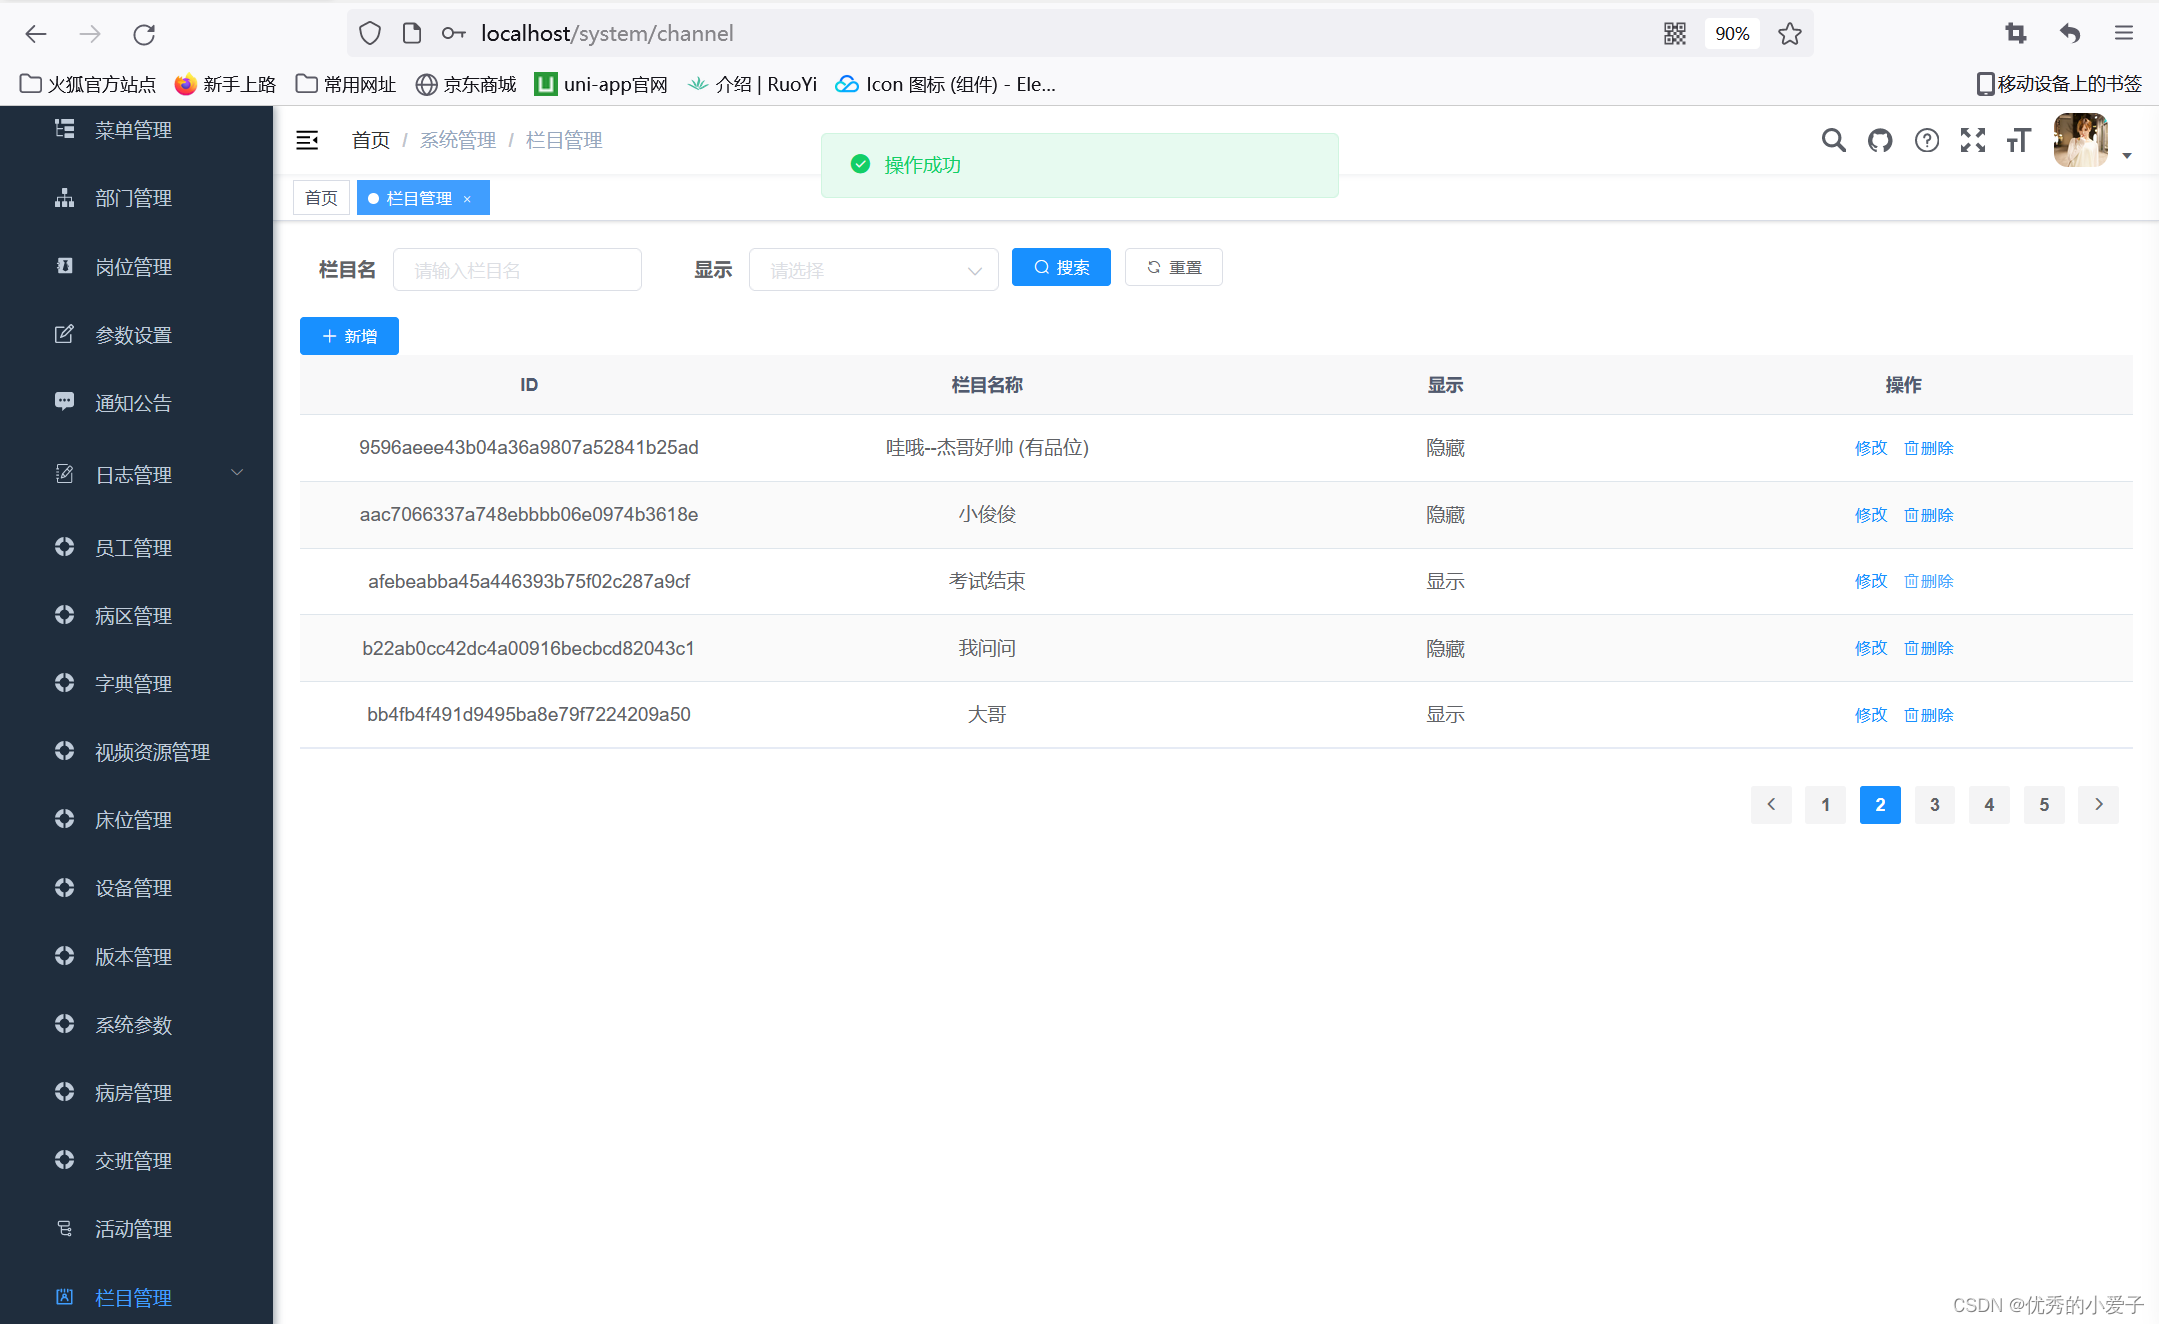This screenshot has width=2159, height=1324.
Task: Switch to the 首页 tag tab
Action: pos(321,198)
